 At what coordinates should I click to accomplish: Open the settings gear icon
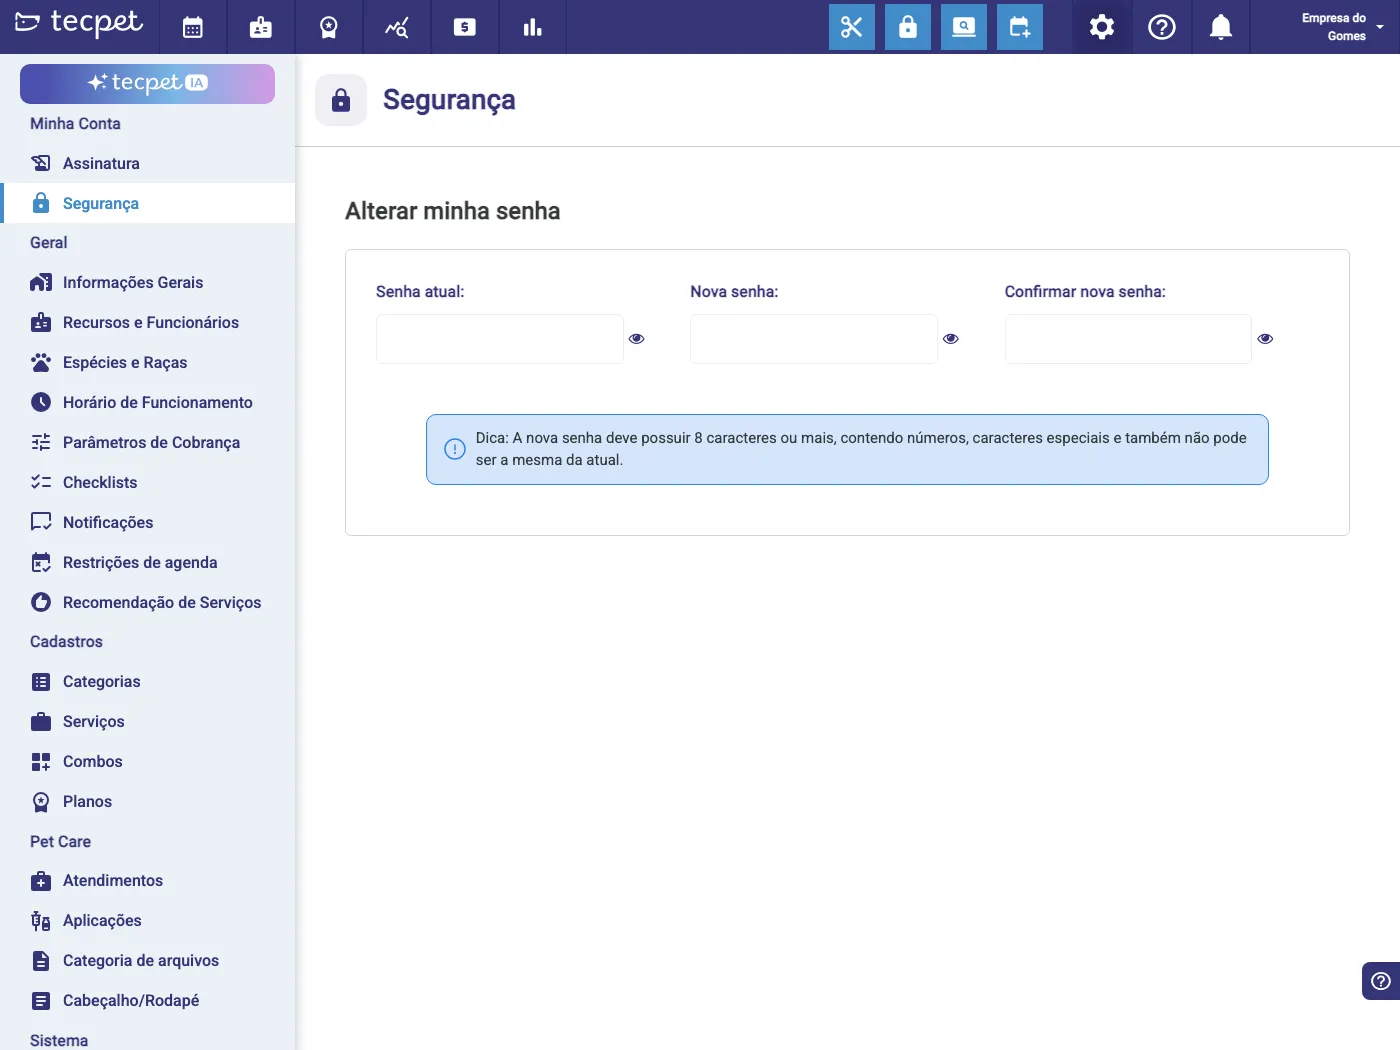pos(1102,27)
